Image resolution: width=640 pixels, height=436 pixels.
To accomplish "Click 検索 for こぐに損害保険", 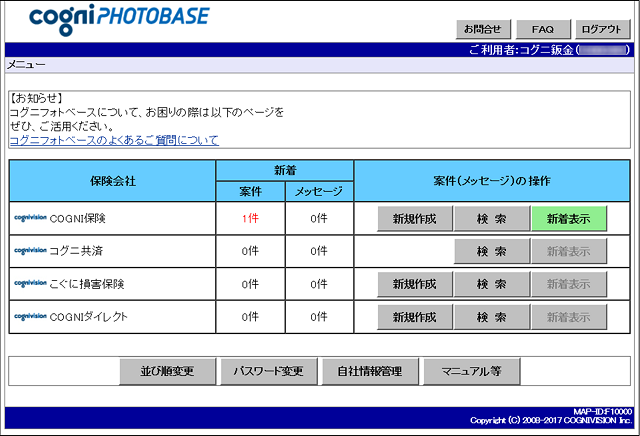I will 492,284.
